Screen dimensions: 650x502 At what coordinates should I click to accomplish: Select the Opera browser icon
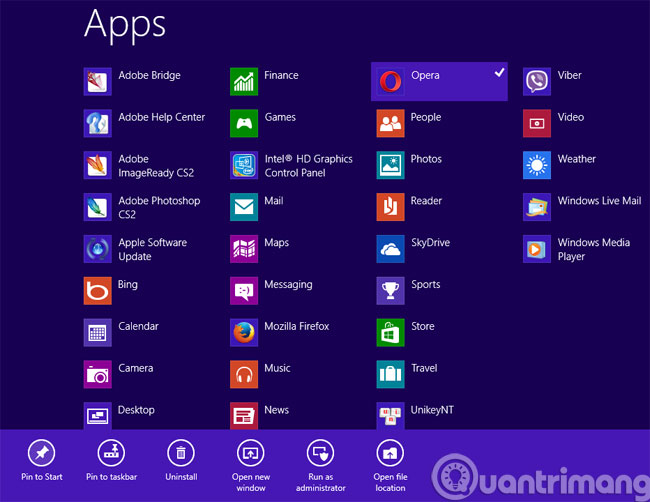click(x=390, y=82)
